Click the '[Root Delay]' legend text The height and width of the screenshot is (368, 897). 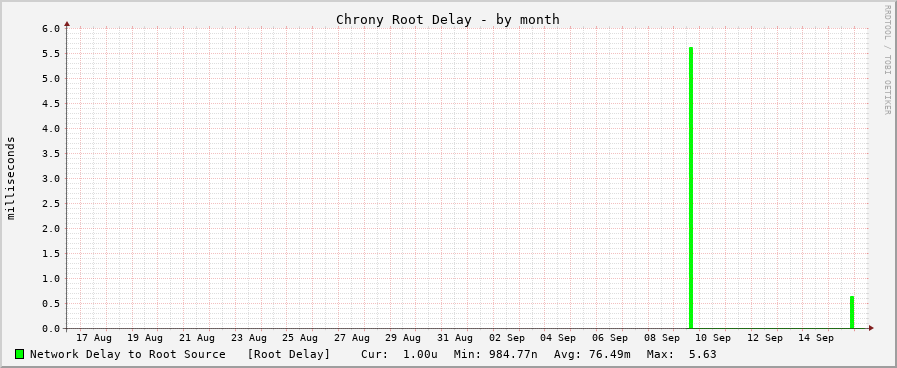click(x=289, y=354)
